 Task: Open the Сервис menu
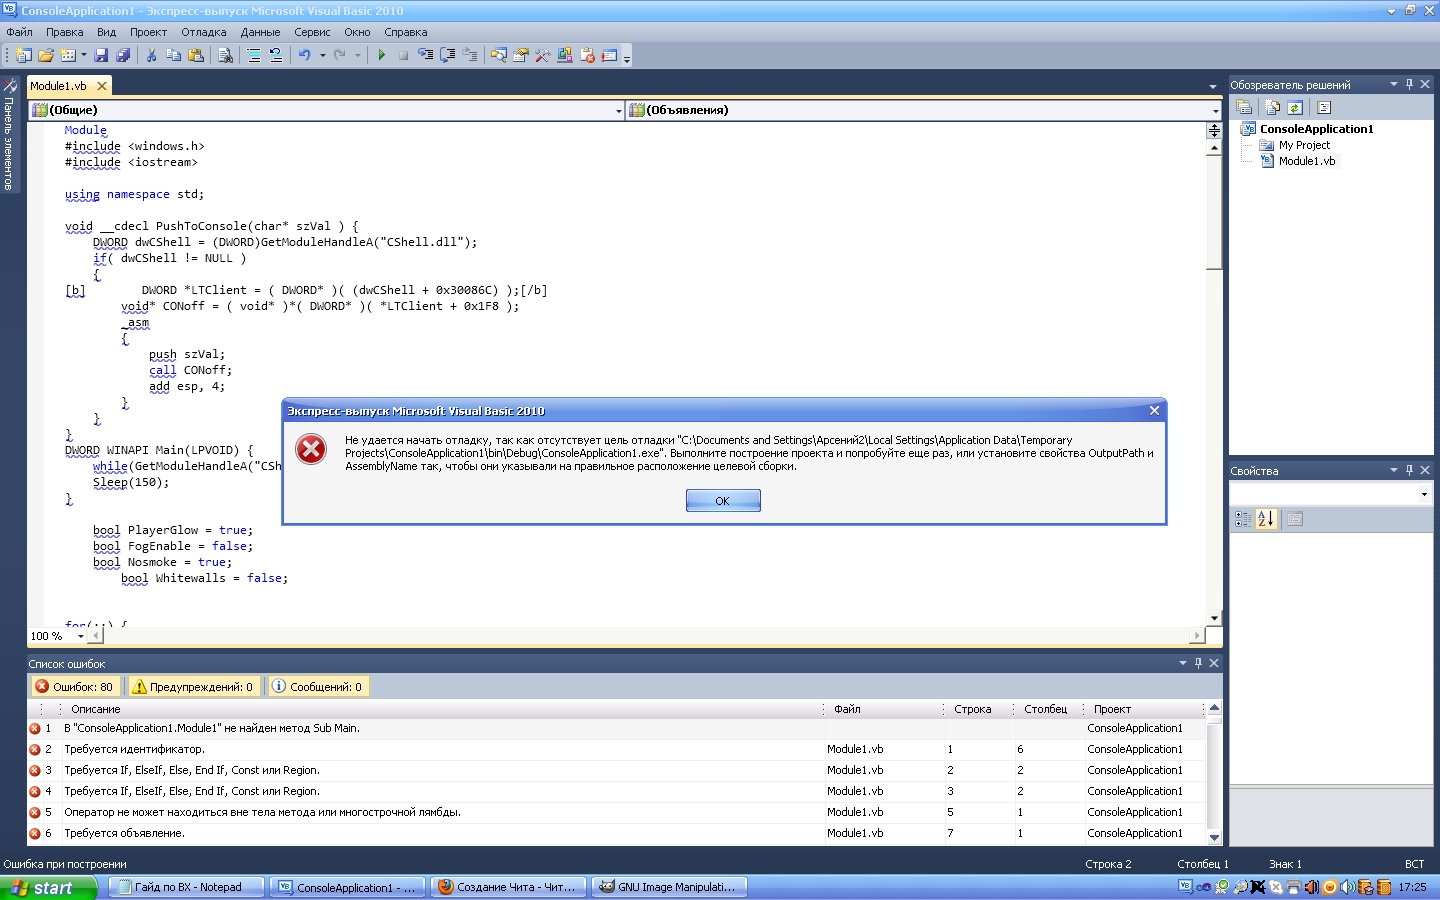[312, 32]
